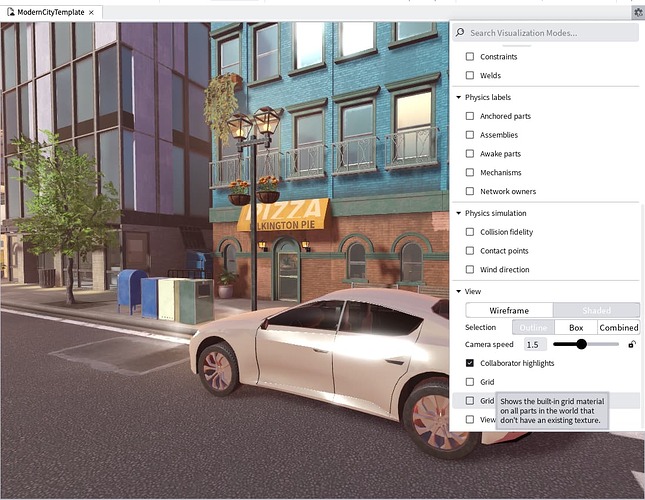Uncheck Collaborator highlights
This screenshot has height=500, width=645.
(x=470, y=363)
